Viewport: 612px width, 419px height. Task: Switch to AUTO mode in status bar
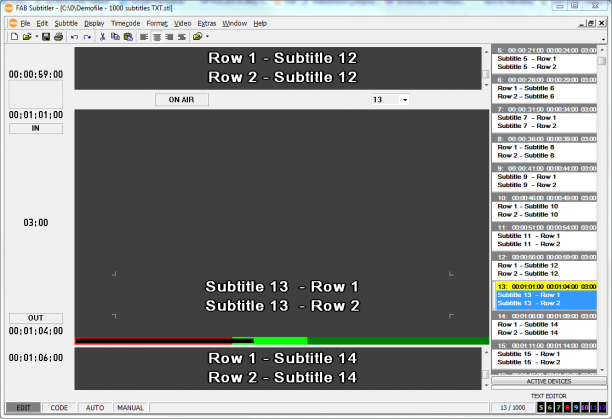point(95,408)
